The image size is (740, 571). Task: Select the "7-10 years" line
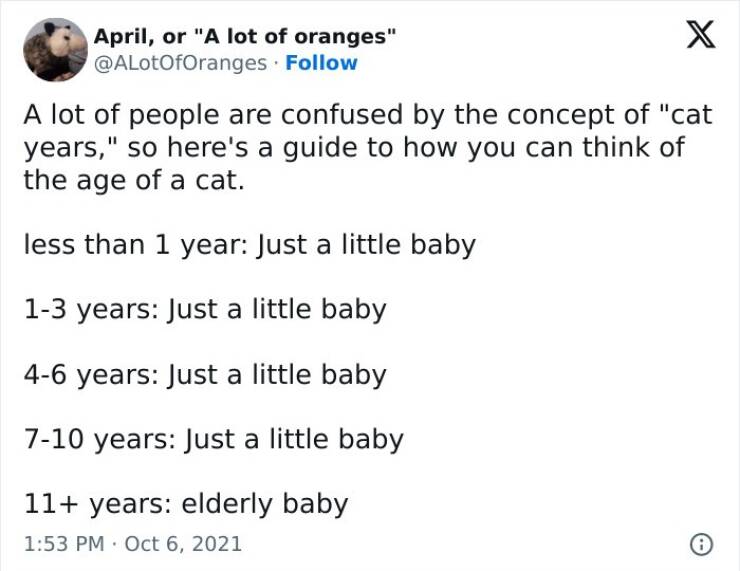(213, 440)
